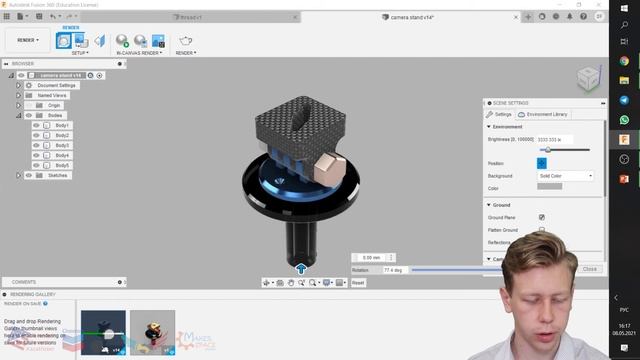Hide the Bodies folder
The image size is (640, 360).
pyautogui.click(x=29, y=116)
